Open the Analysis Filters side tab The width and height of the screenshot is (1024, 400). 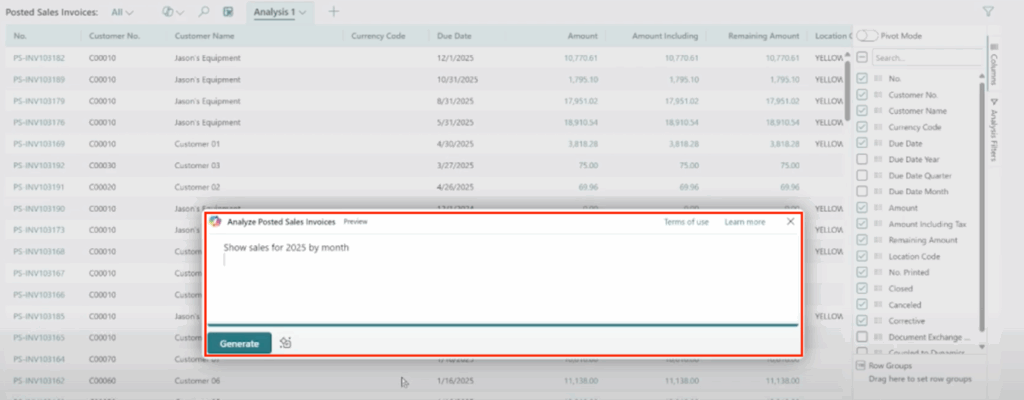(993, 128)
